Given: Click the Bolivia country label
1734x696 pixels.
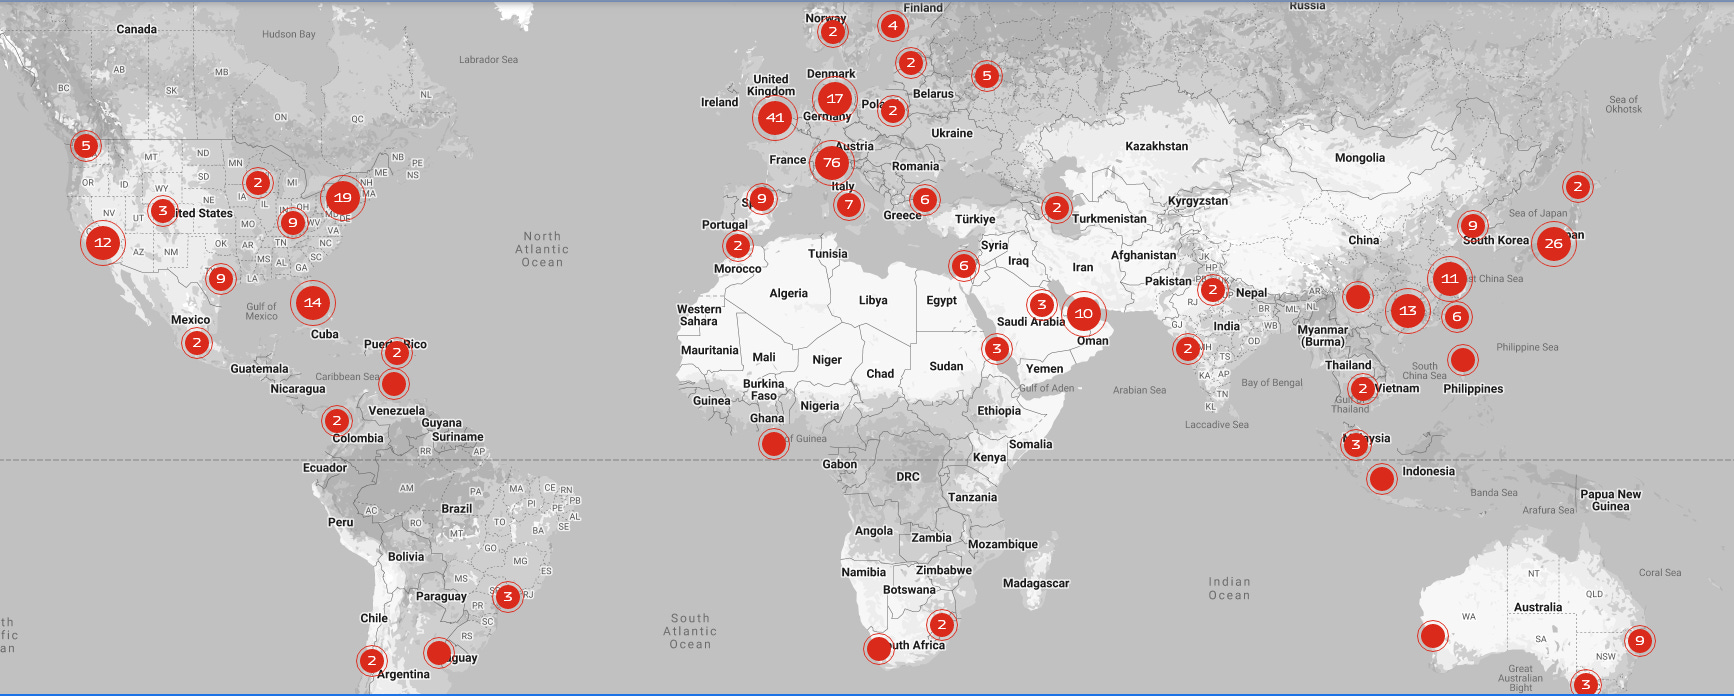Looking at the screenshot, I should click(x=406, y=556).
